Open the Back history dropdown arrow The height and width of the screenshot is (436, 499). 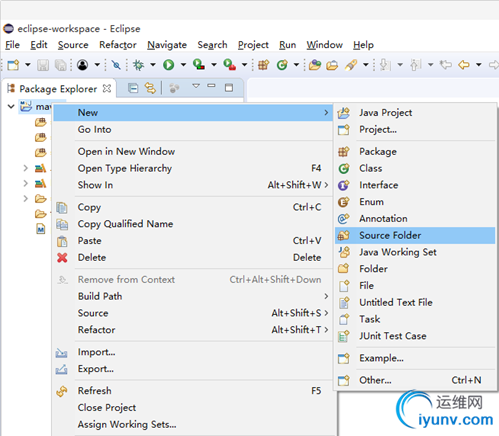click(x=479, y=65)
